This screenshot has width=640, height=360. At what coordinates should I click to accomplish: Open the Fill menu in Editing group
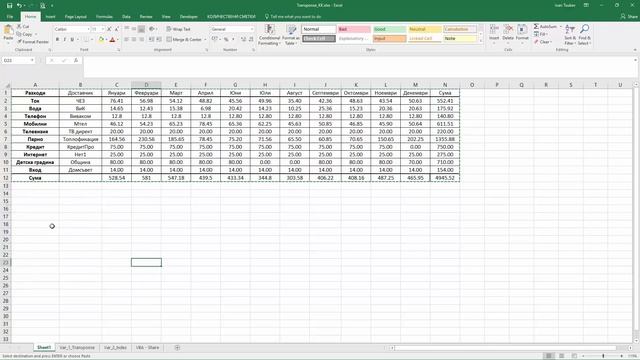click(541, 34)
